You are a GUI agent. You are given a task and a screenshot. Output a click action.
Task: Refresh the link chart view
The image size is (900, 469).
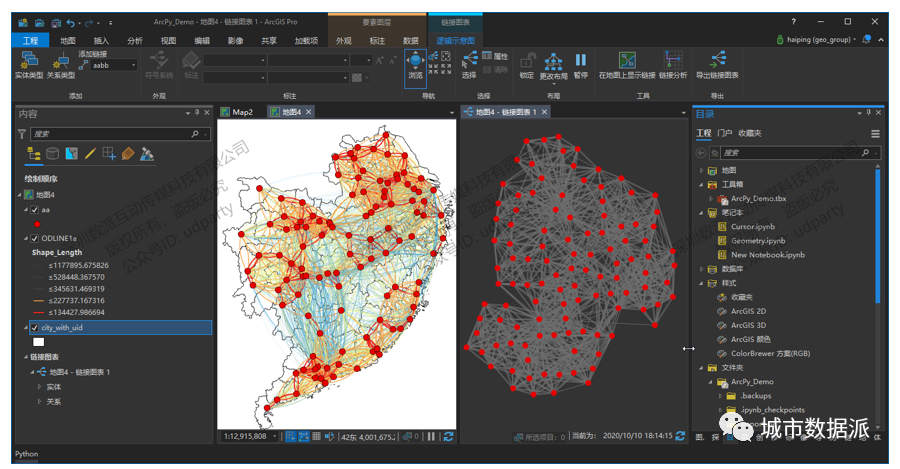pos(680,436)
